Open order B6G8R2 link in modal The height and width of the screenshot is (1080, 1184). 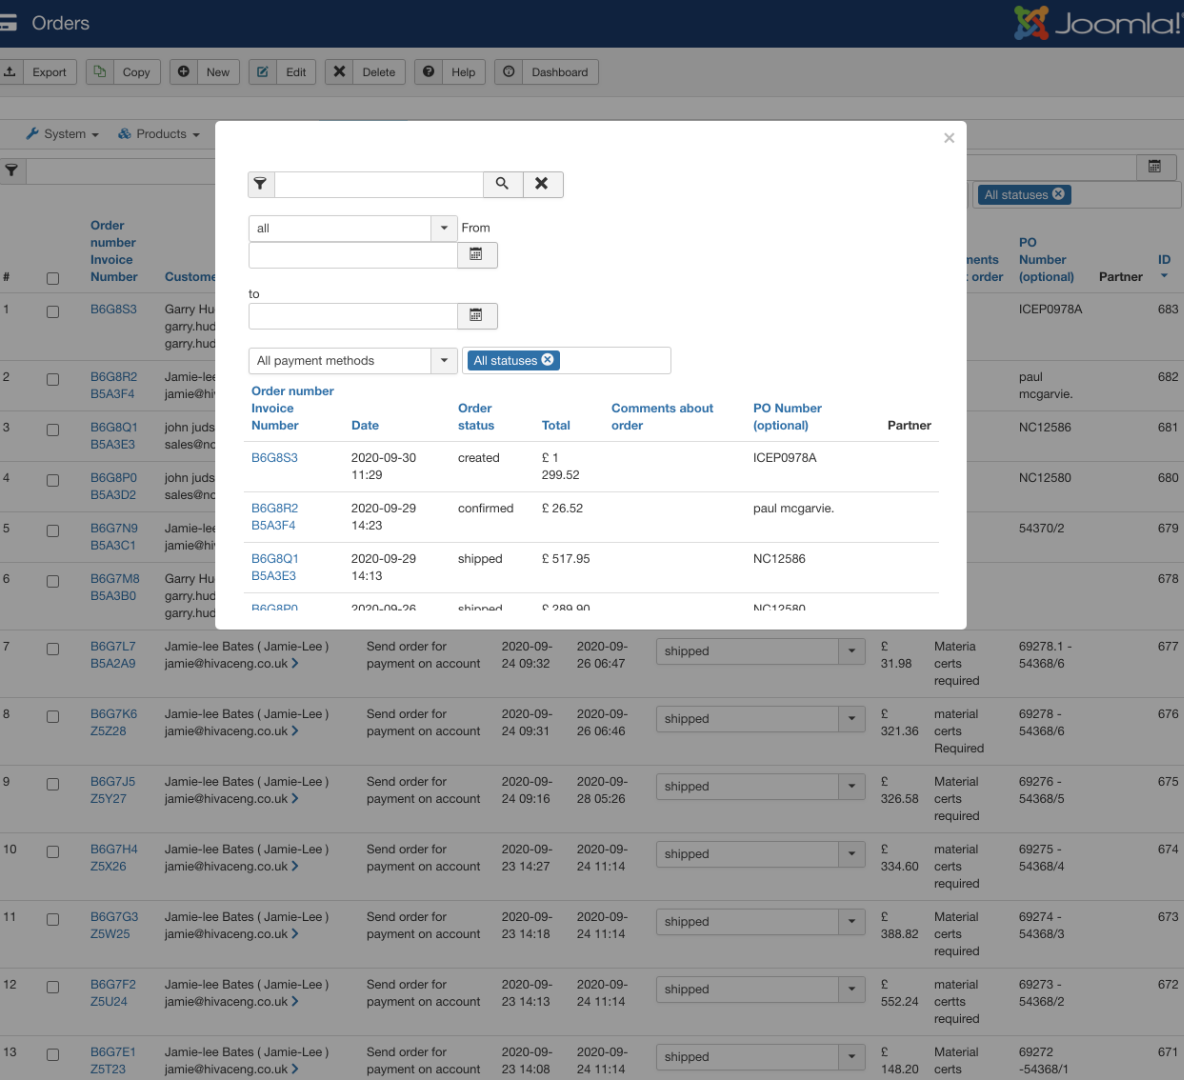coord(274,508)
